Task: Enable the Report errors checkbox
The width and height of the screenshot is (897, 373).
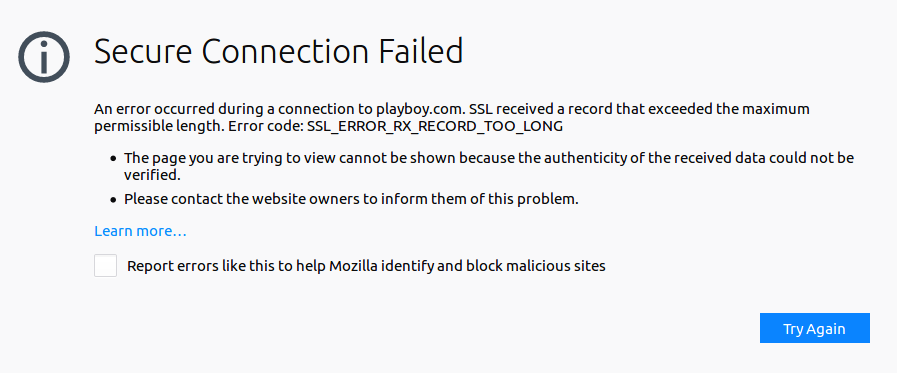Action: 105,266
